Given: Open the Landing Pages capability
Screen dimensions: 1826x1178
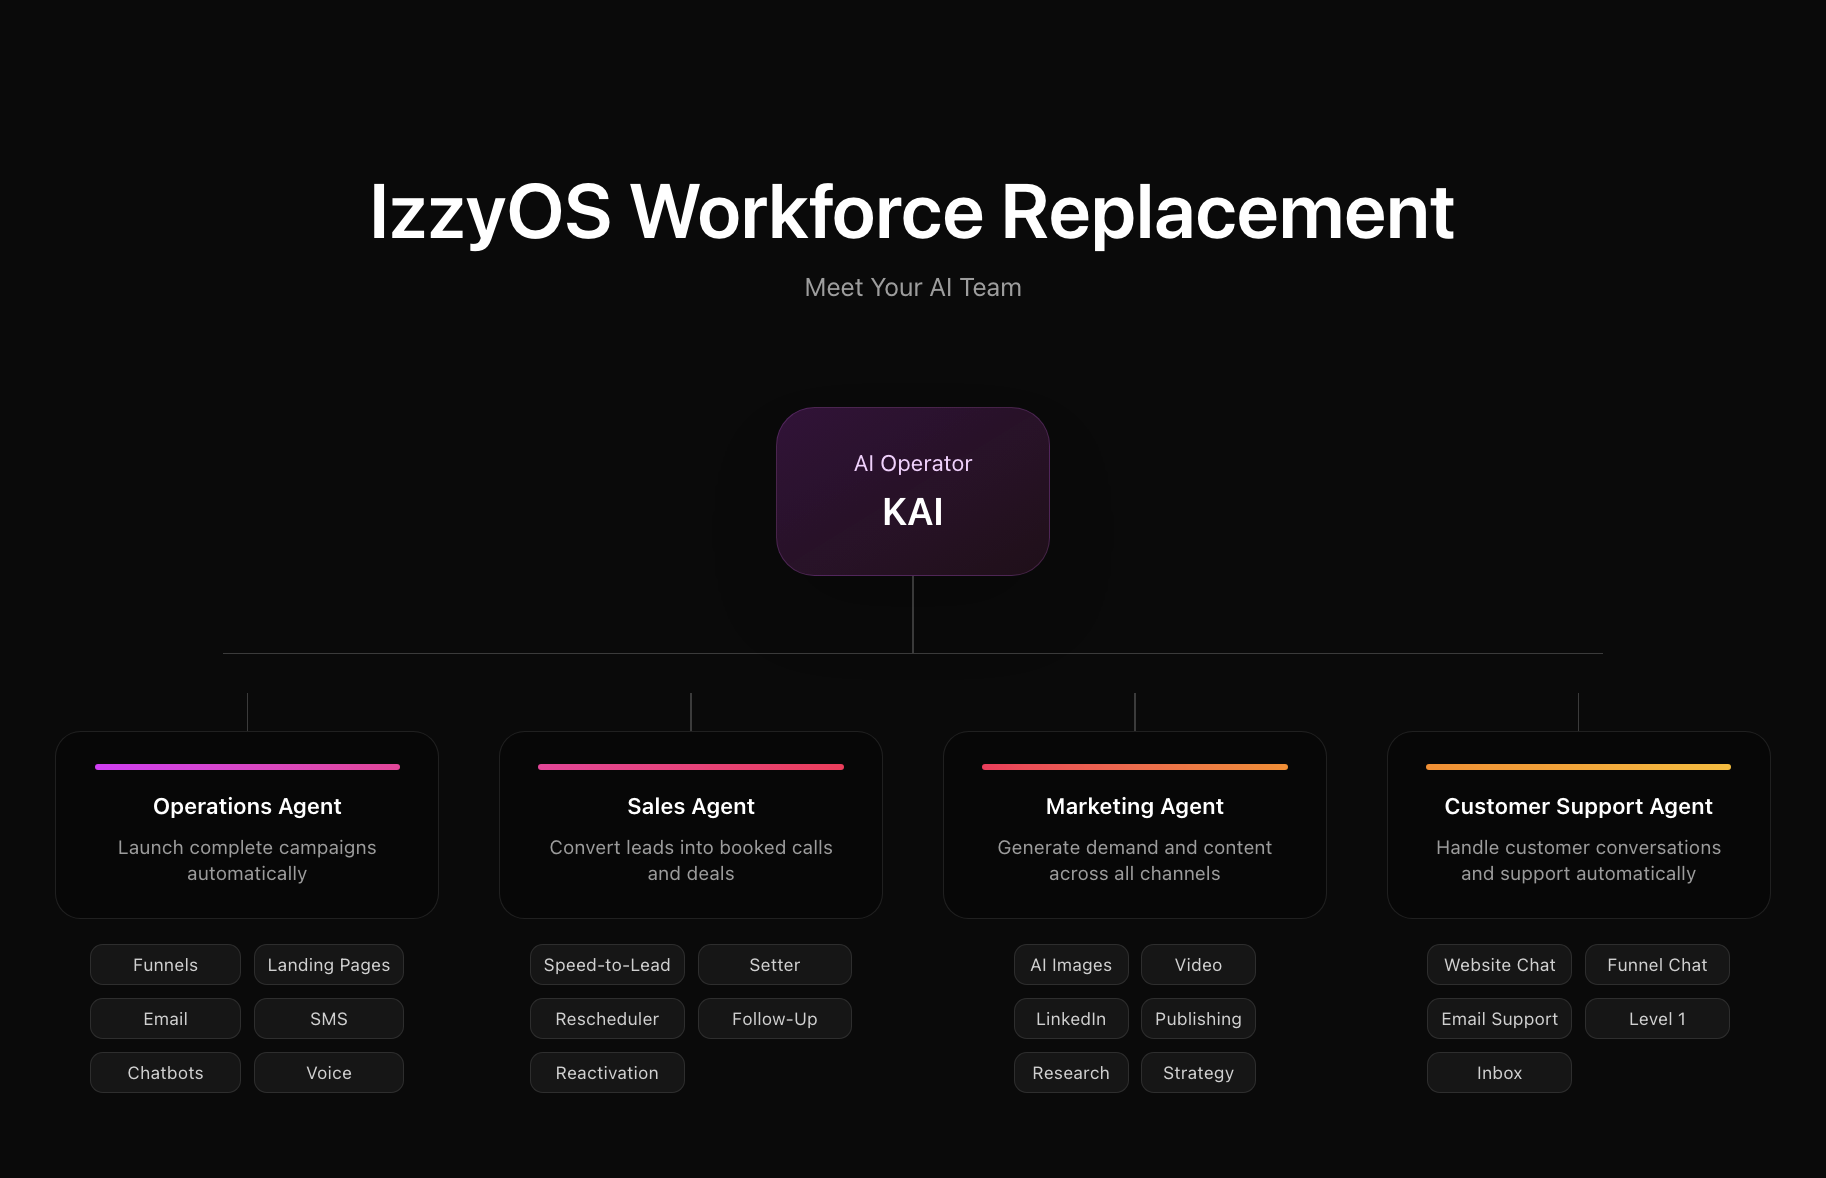Looking at the screenshot, I should tap(328, 964).
